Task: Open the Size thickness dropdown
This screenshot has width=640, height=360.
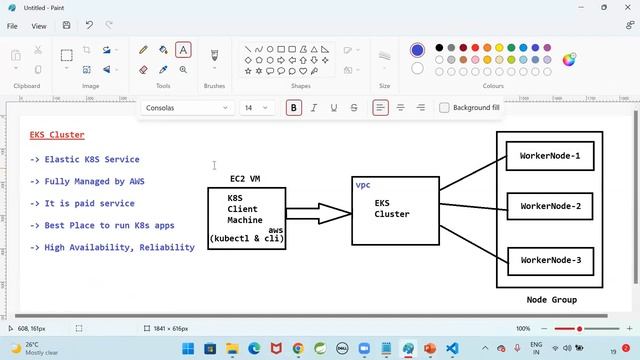Action: pyautogui.click(x=384, y=59)
